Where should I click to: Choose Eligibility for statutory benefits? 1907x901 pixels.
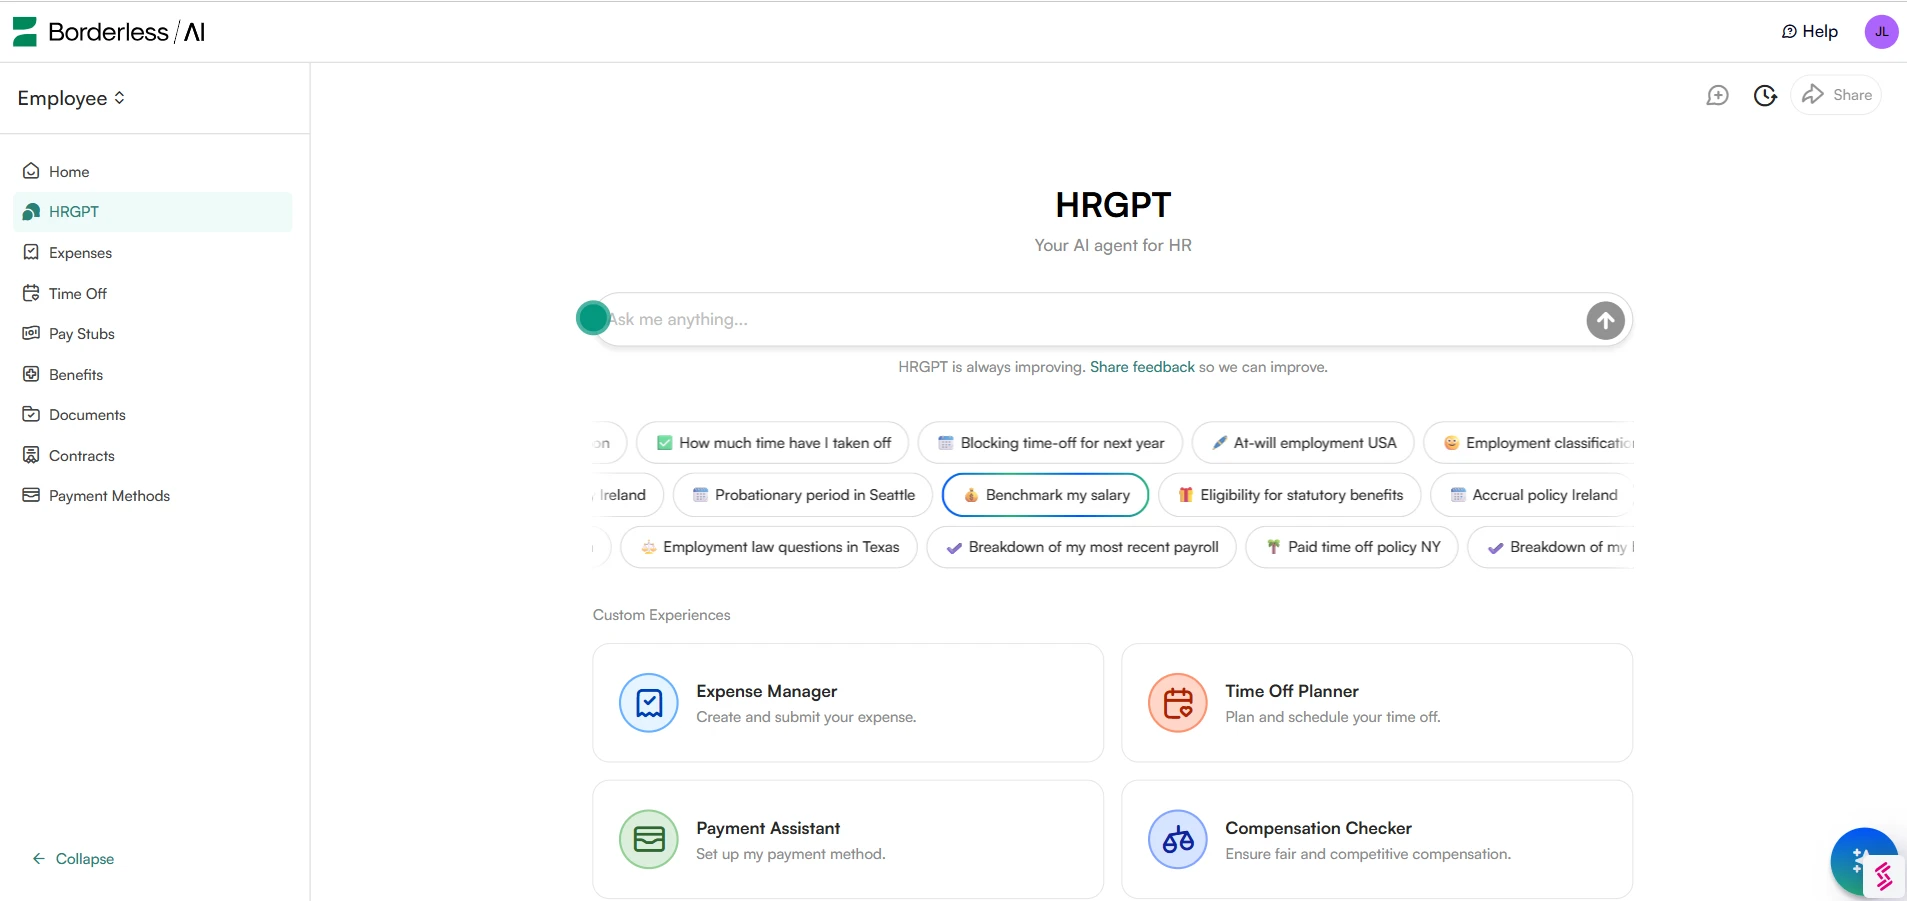(1290, 495)
